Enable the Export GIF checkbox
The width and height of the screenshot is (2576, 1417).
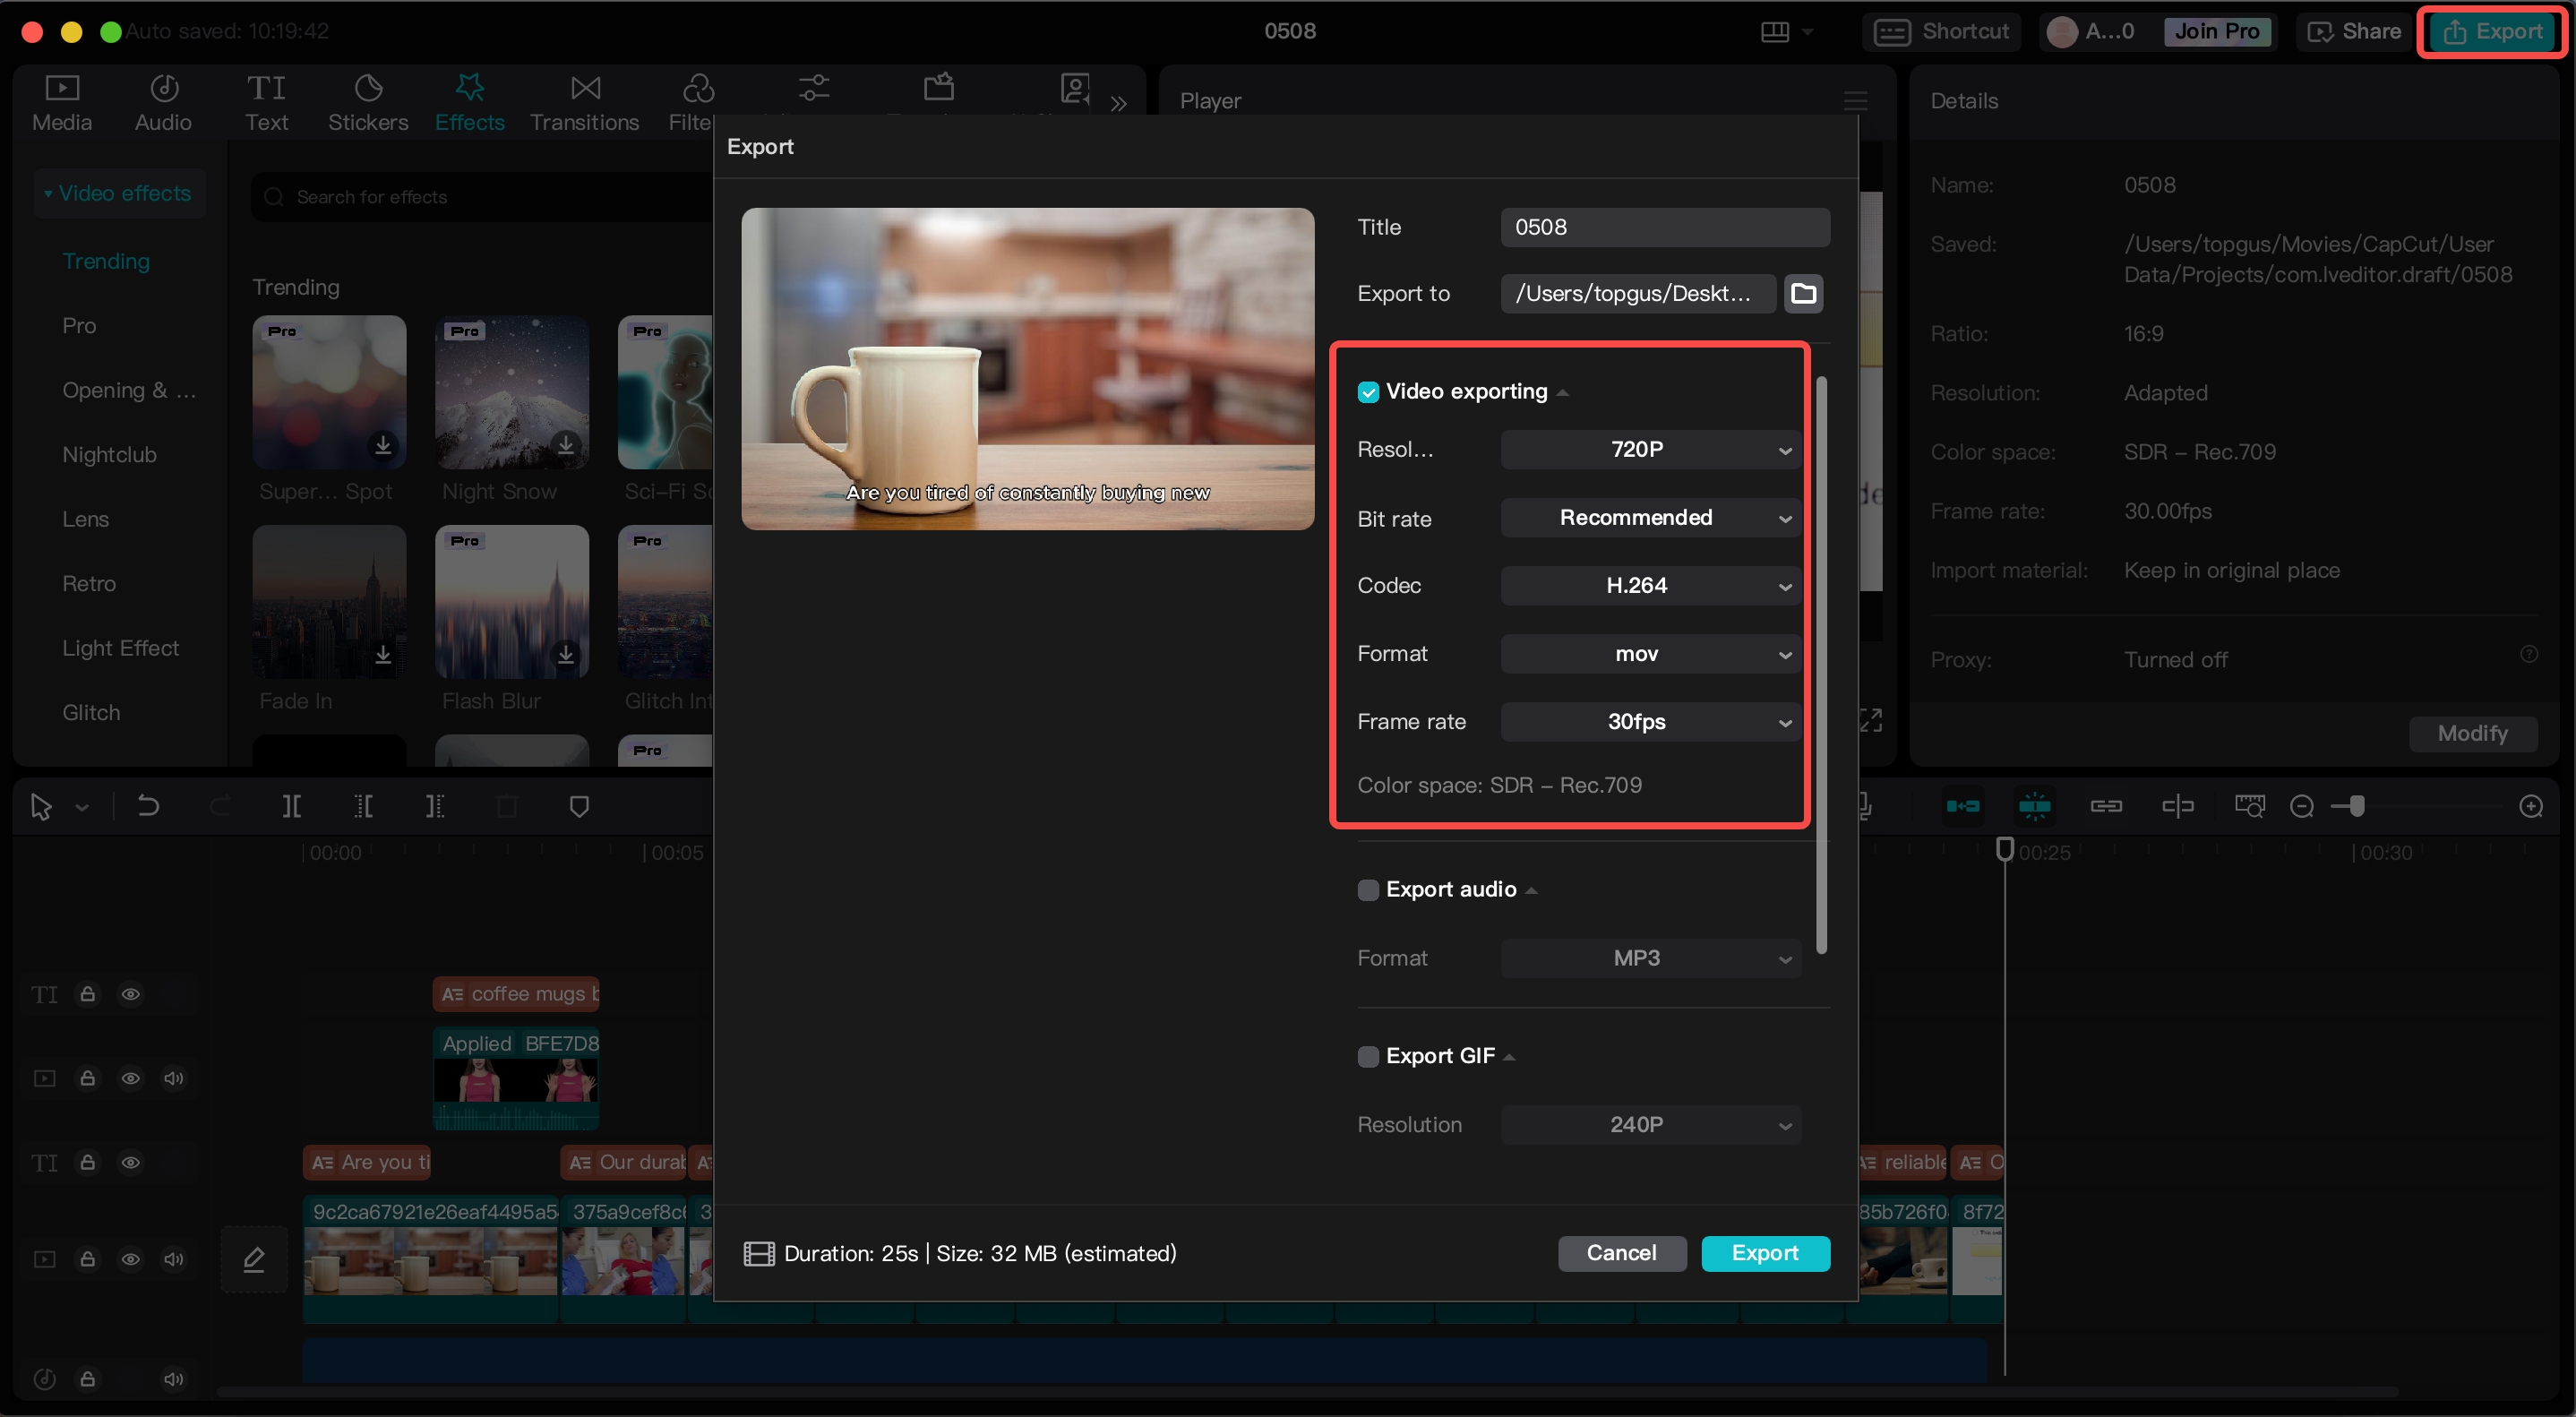pyautogui.click(x=1368, y=1056)
